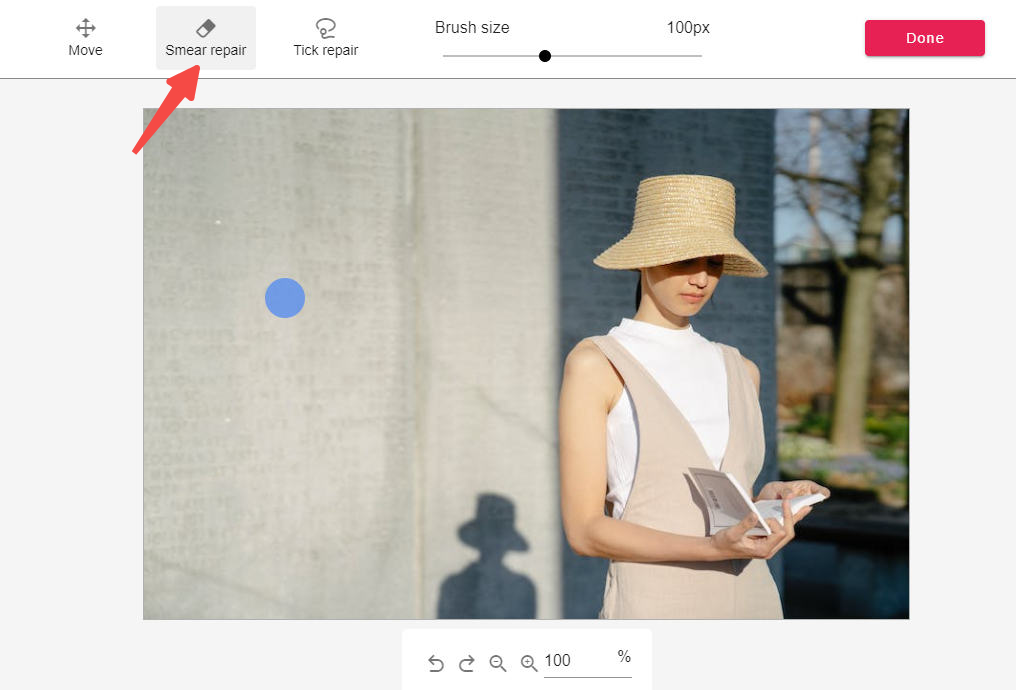1016x690 pixels.
Task: Undo the last edit
Action: click(x=435, y=663)
